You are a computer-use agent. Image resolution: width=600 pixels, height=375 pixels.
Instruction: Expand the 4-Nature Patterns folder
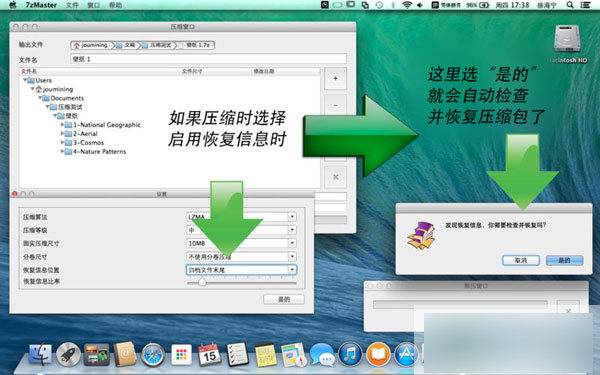pyautogui.click(x=62, y=152)
